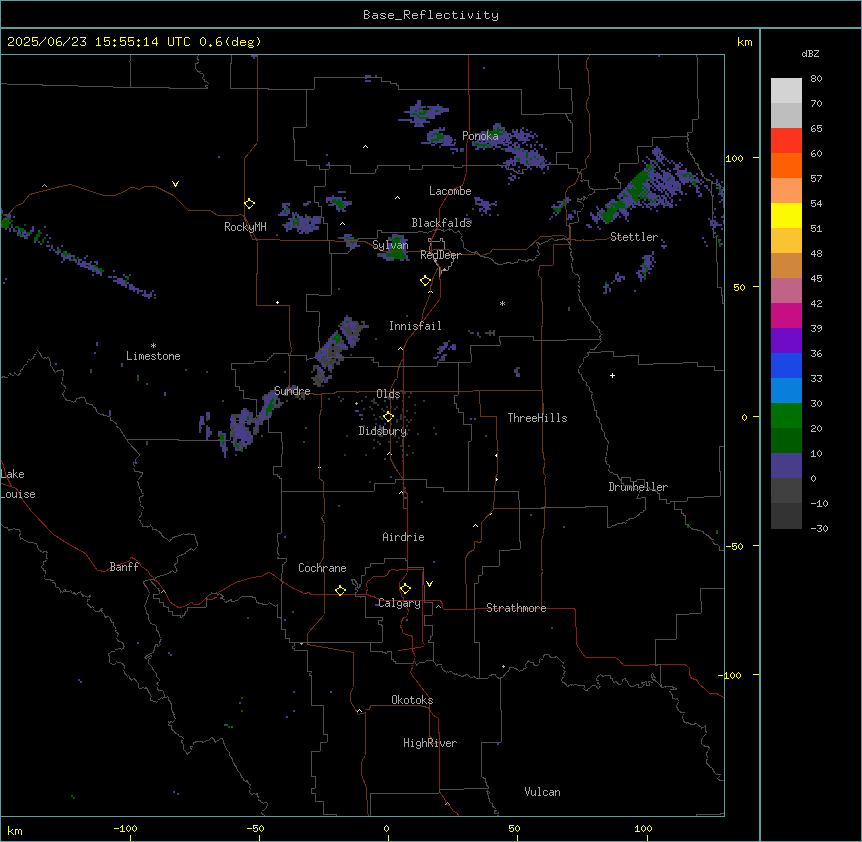Click the Vulcan label
The height and width of the screenshot is (842, 862).
pos(543,792)
